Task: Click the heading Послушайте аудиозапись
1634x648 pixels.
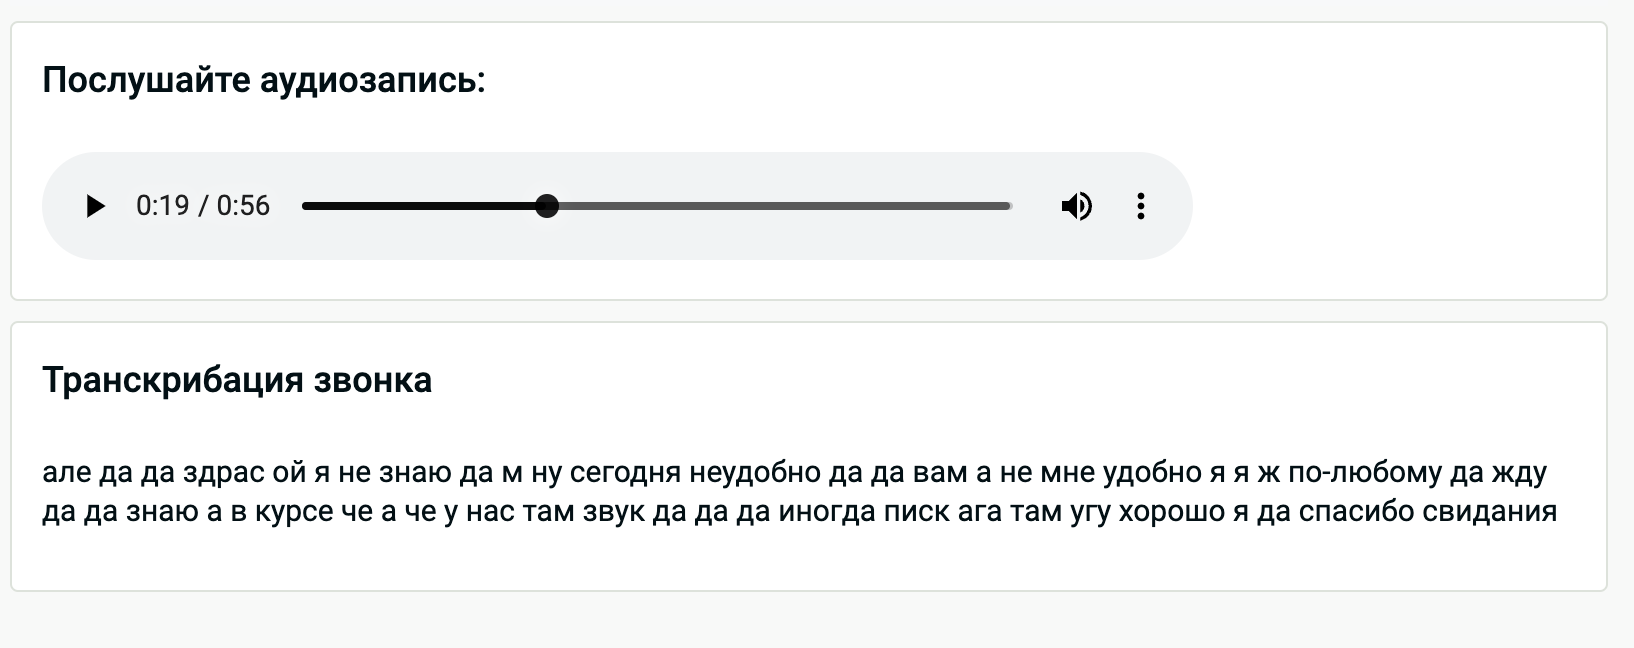Action: (x=263, y=80)
